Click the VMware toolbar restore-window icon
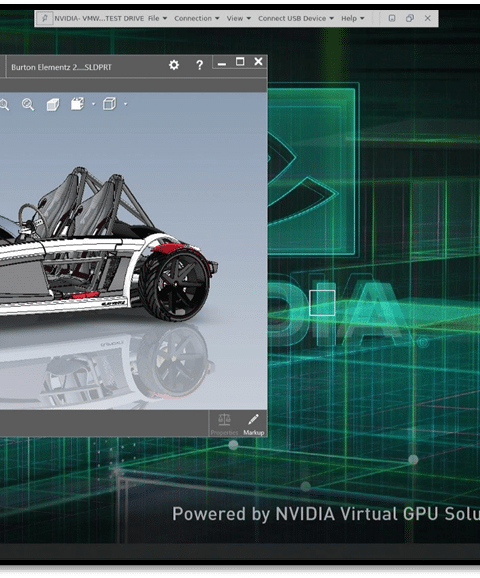 410,18
